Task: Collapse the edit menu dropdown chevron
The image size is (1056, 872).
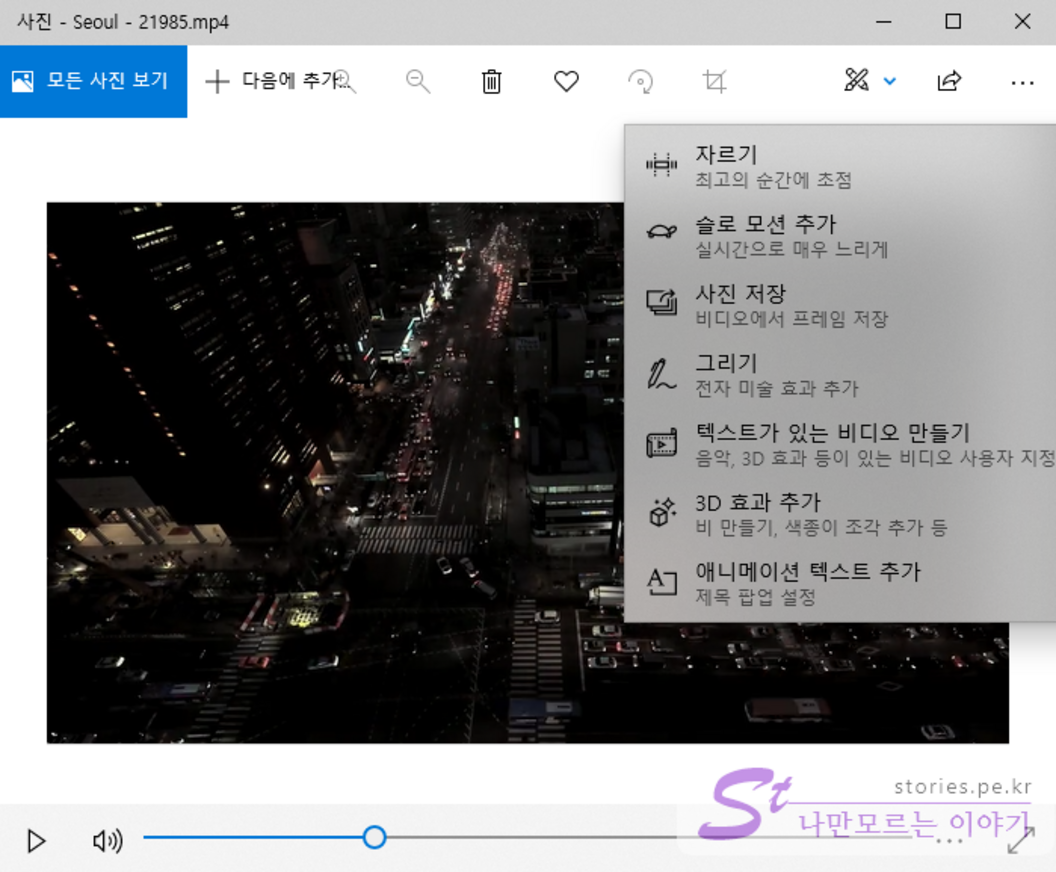Action: 889,82
